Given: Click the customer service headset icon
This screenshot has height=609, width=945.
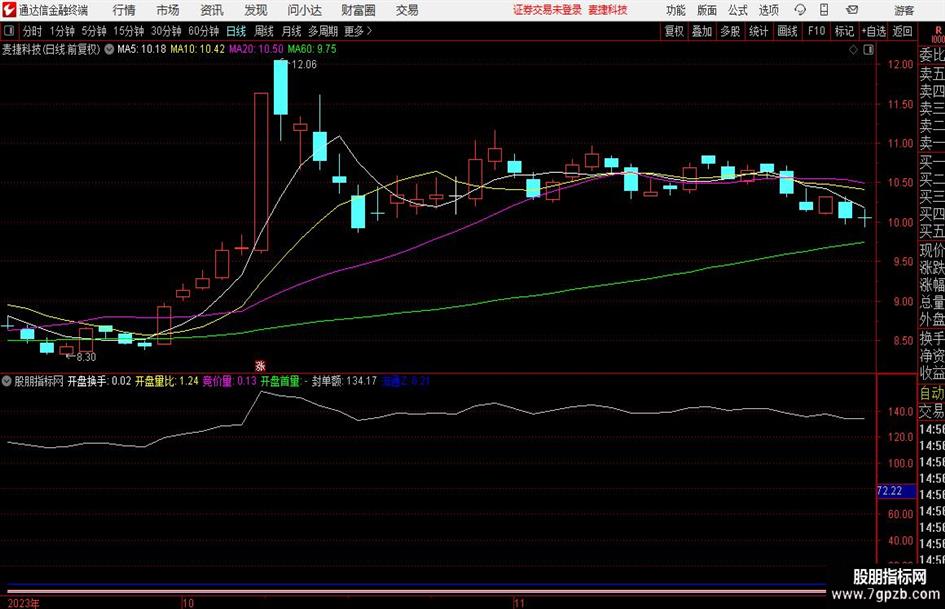Looking at the screenshot, I should click(800, 10).
